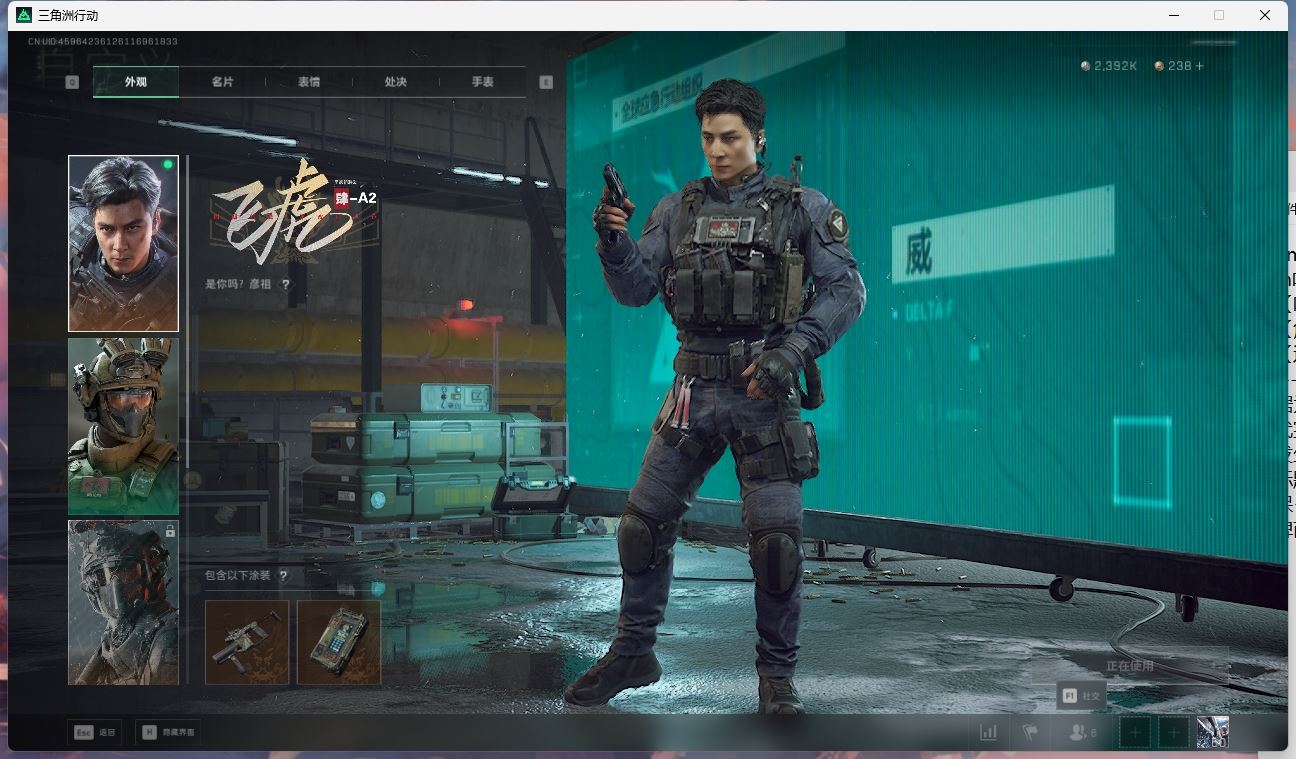Open the statistics bar chart icon

(988, 732)
